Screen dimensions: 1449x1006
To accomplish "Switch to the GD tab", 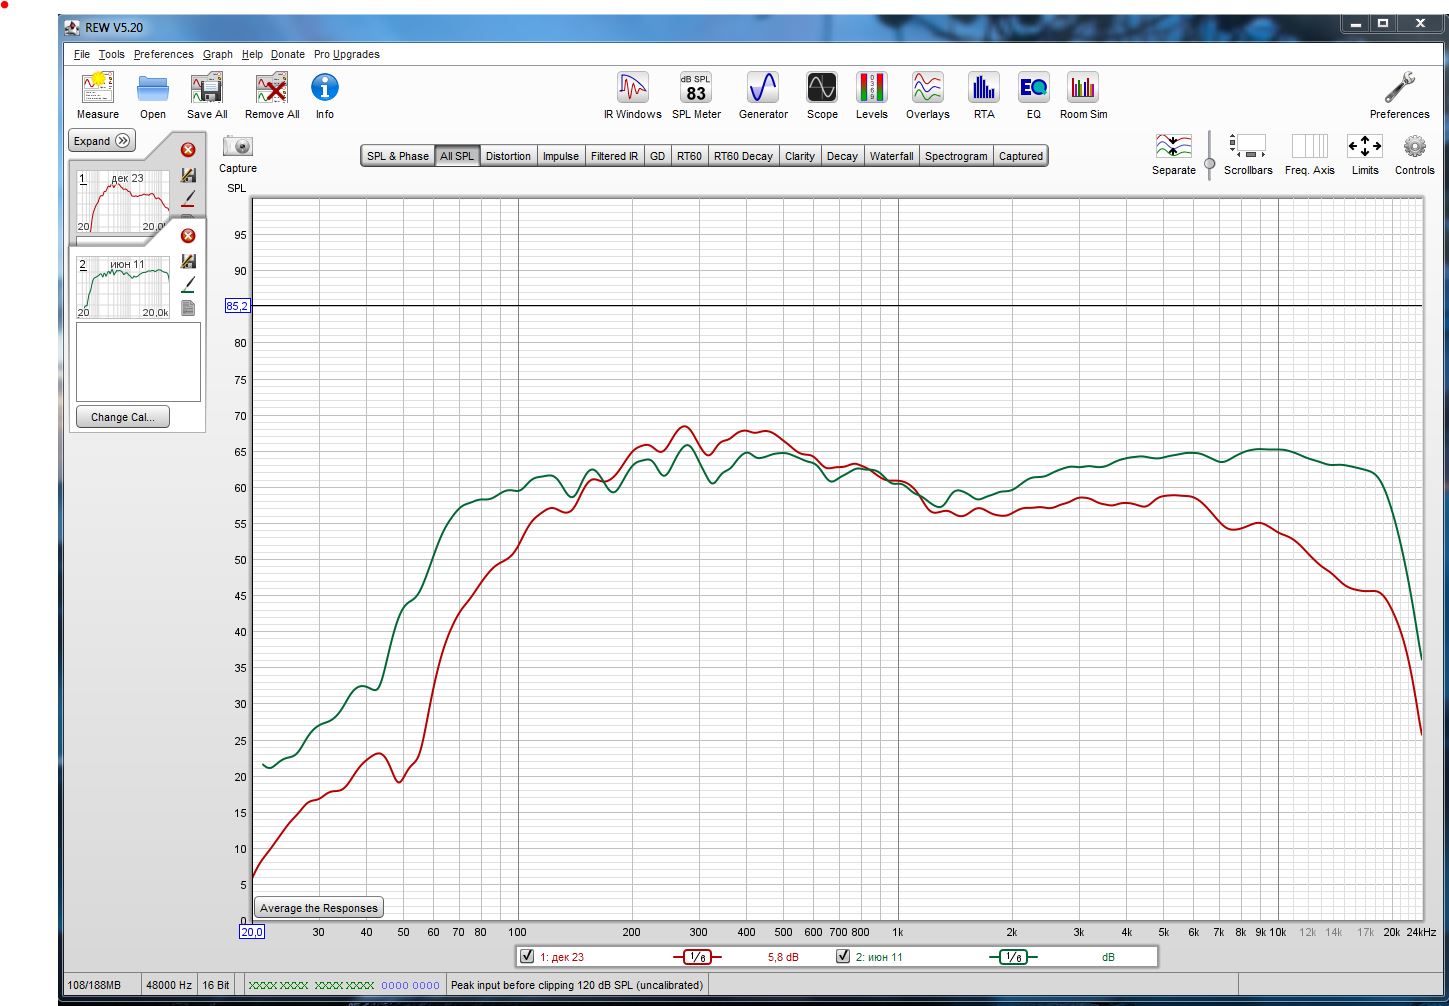I will pos(657,156).
